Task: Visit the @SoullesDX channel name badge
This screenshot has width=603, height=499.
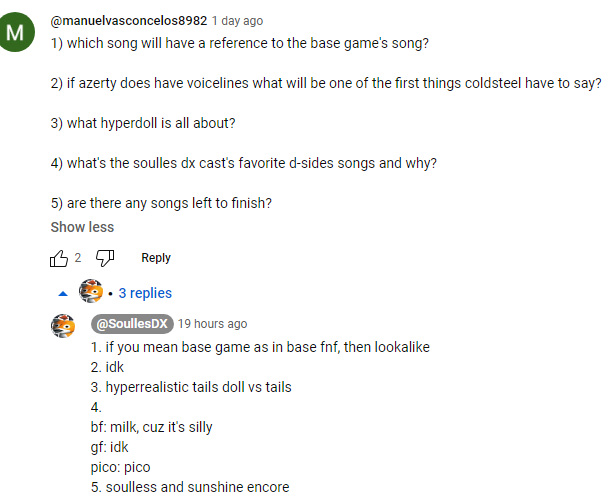Action: pos(131,324)
